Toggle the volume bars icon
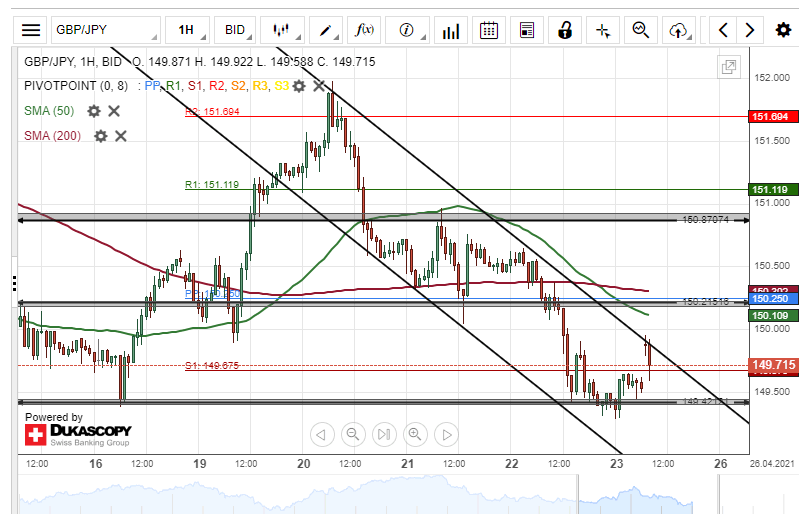Image resolution: width=808 pixels, height=525 pixels. pyautogui.click(x=450, y=30)
